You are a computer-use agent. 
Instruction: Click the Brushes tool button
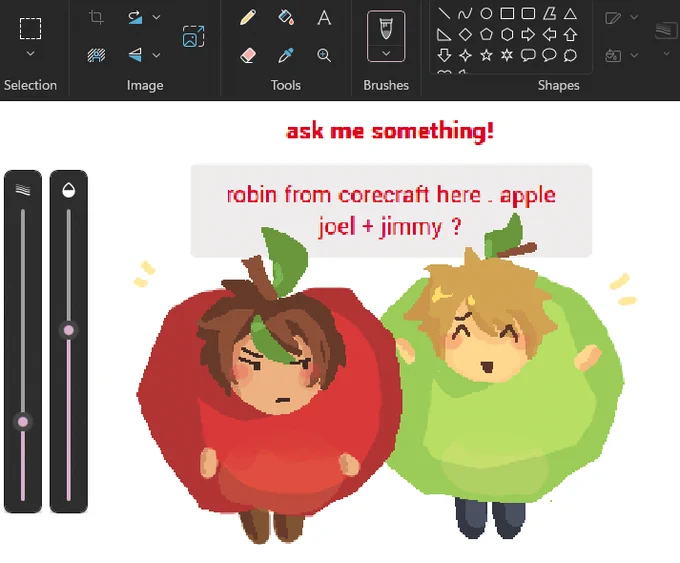386,28
